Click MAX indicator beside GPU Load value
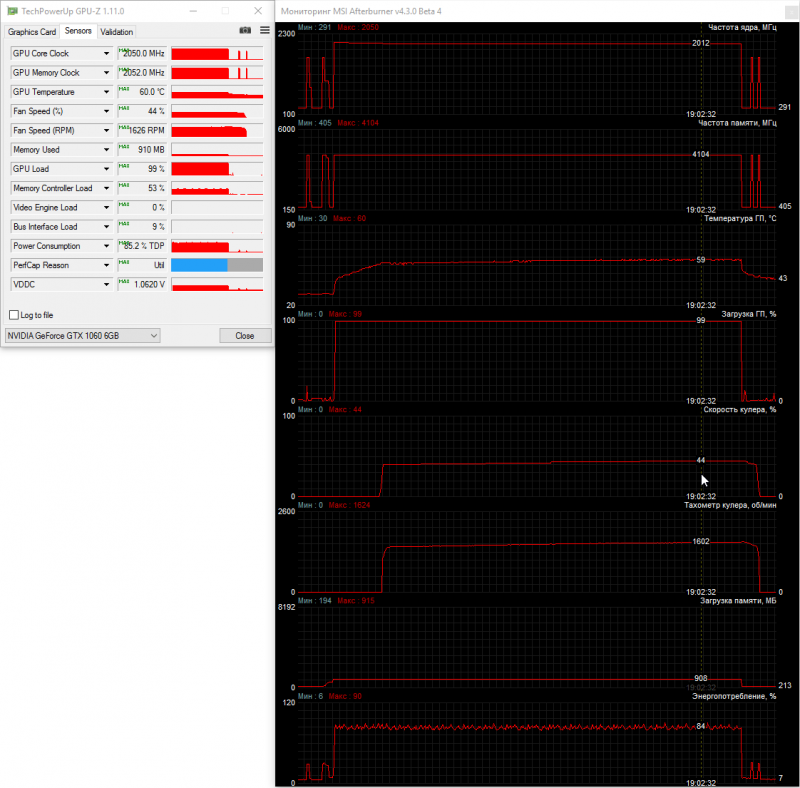Screen dimensions: 800x788 (123, 166)
